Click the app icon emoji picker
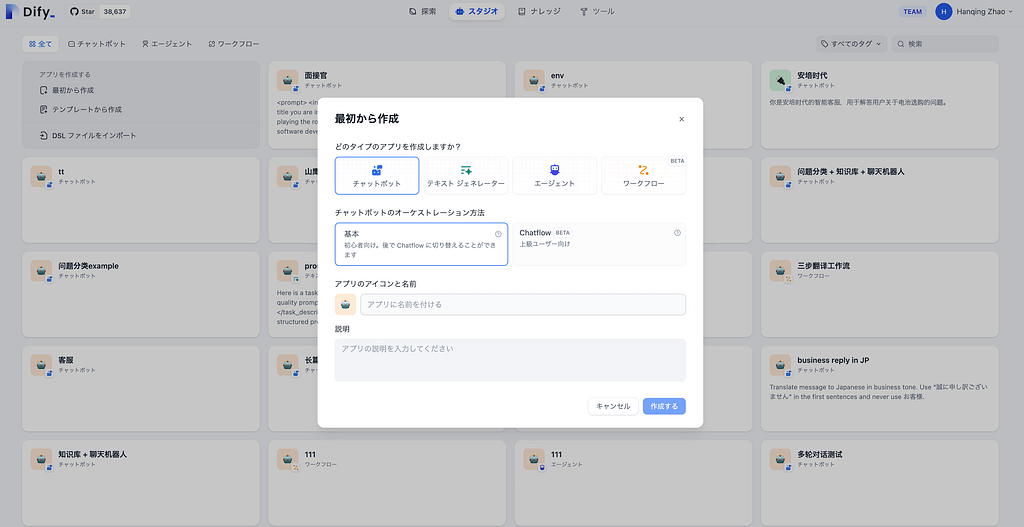The height and width of the screenshot is (527, 1024). click(345, 304)
